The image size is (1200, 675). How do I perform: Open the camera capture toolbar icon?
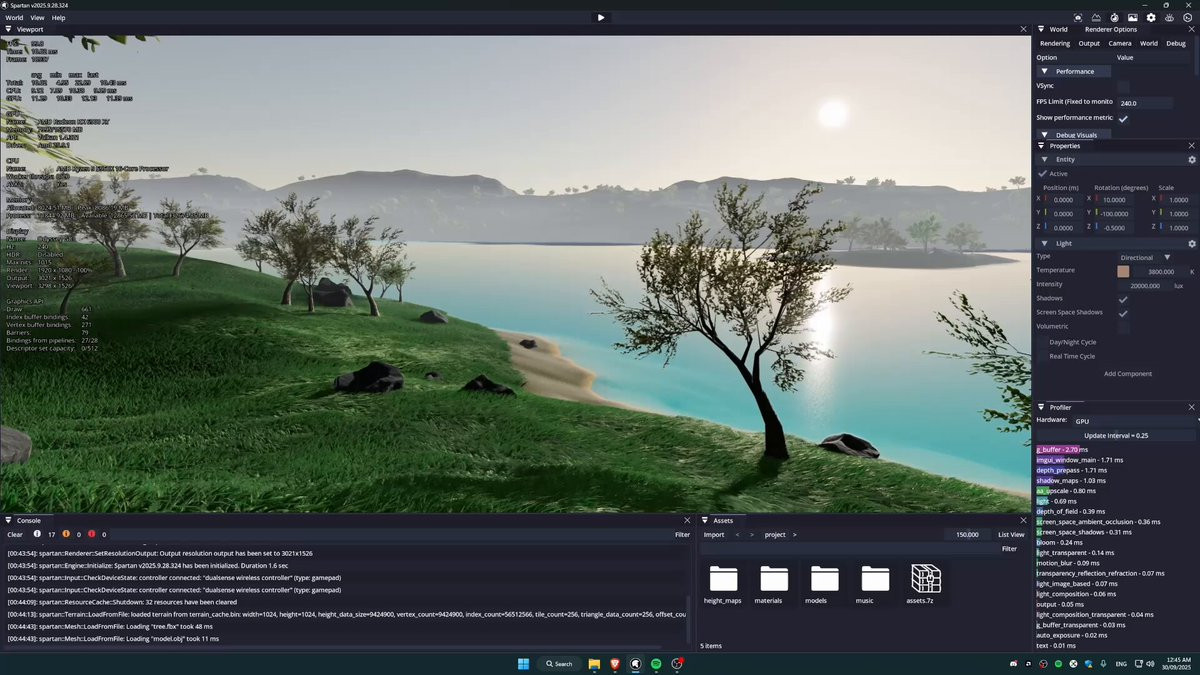[1078, 17]
